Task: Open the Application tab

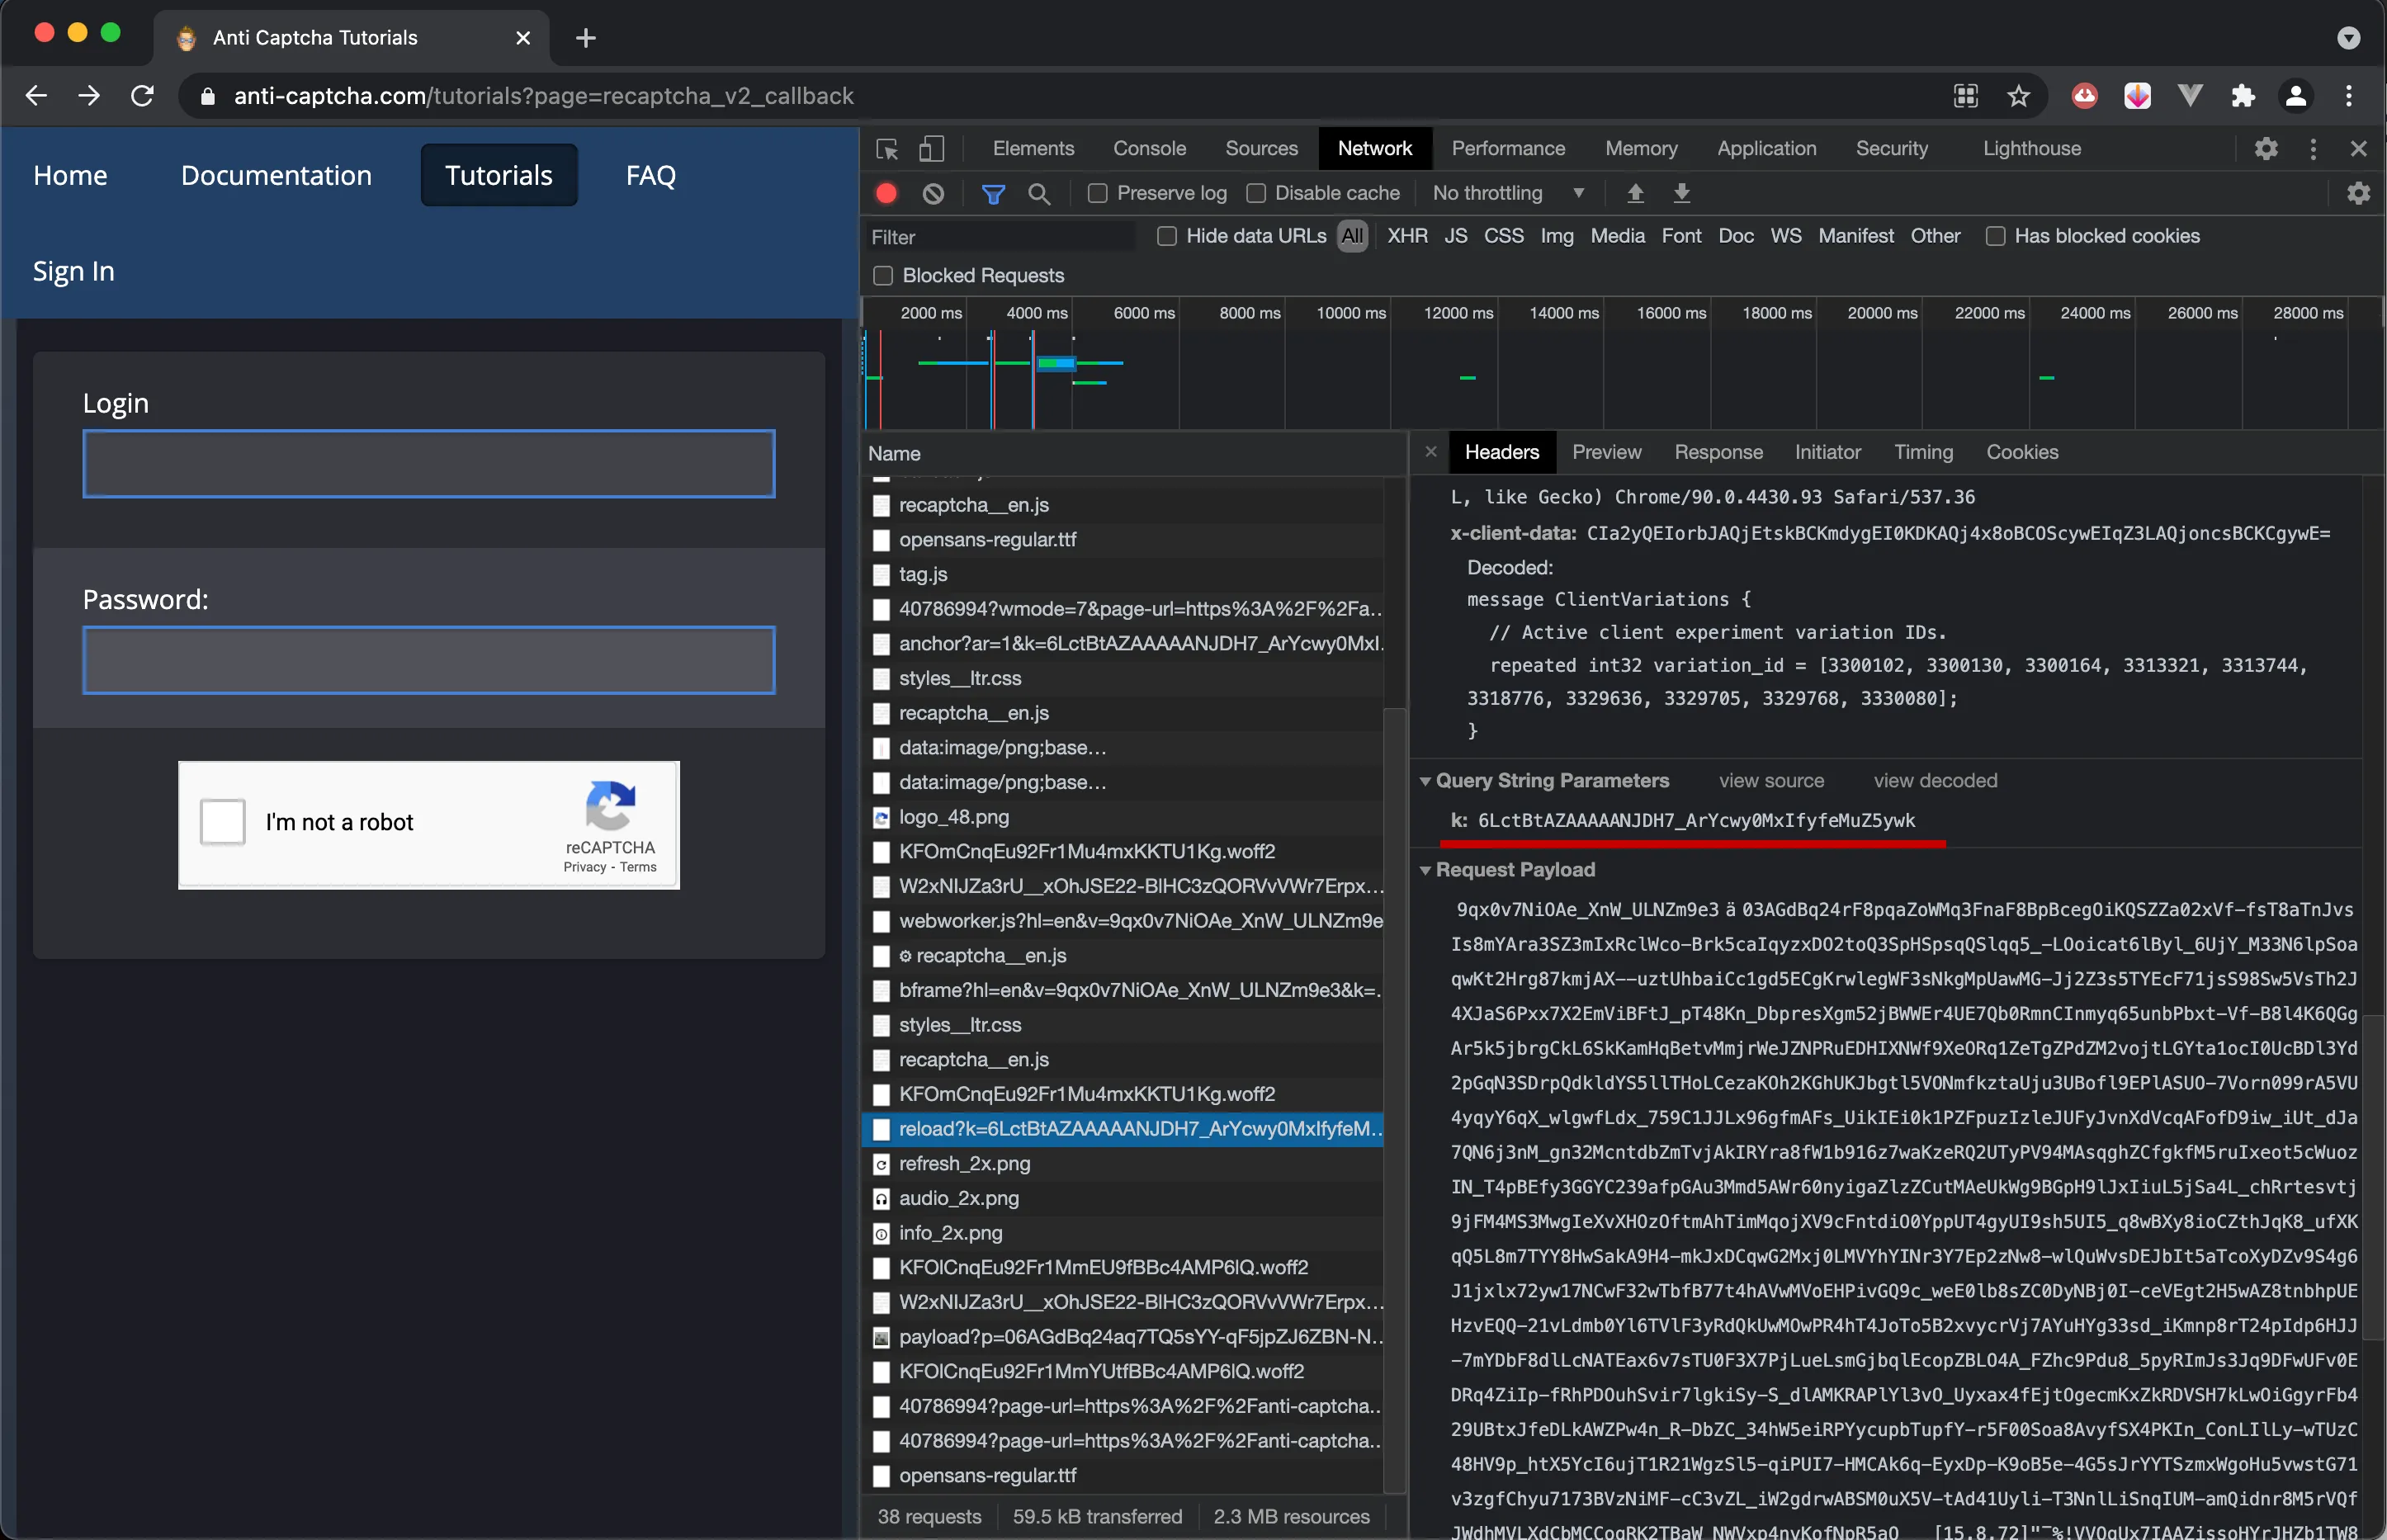Action: (x=1766, y=149)
